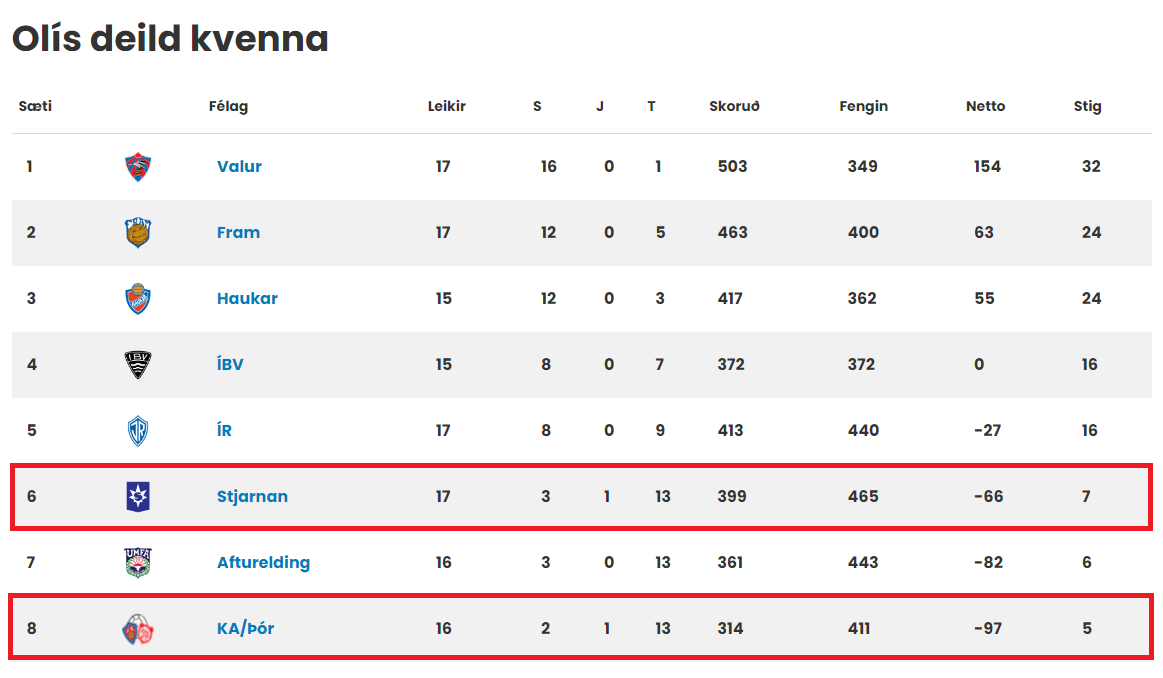Click the Netto column header
Viewport: 1163px width, 678px height.
click(985, 106)
